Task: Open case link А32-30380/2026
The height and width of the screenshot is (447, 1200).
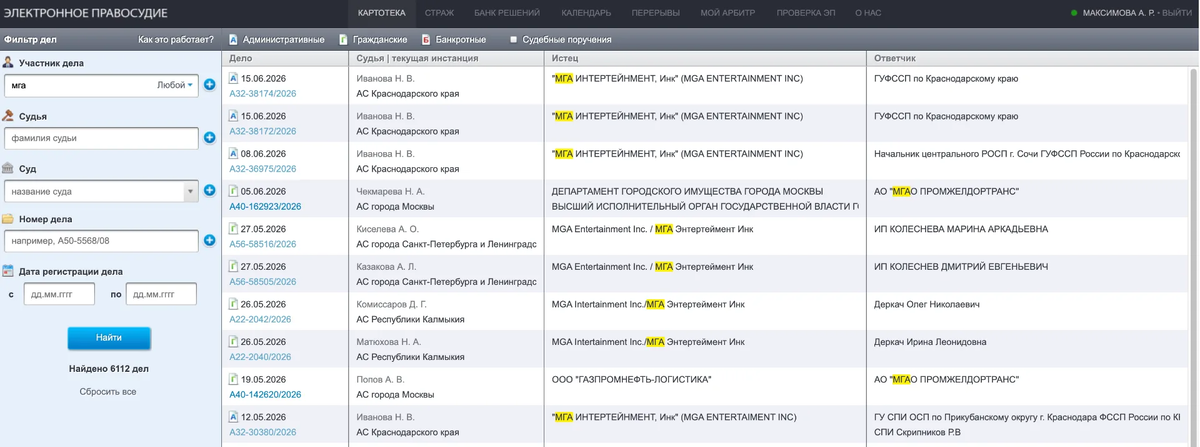Action: click(x=263, y=432)
